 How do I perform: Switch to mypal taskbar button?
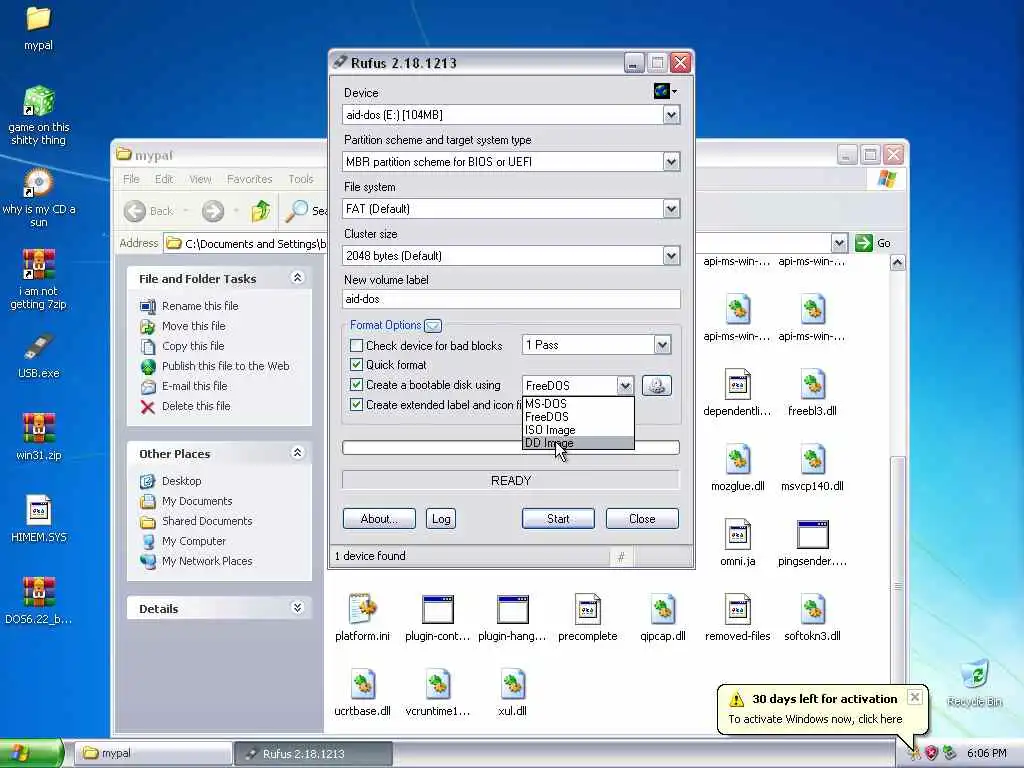(x=154, y=753)
